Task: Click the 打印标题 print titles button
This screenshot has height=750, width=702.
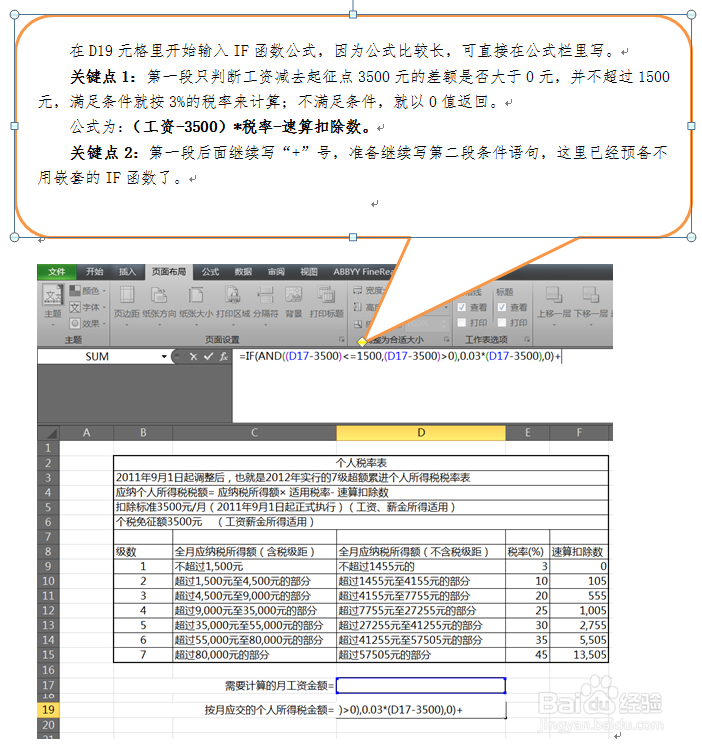Action: pyautogui.click(x=327, y=302)
